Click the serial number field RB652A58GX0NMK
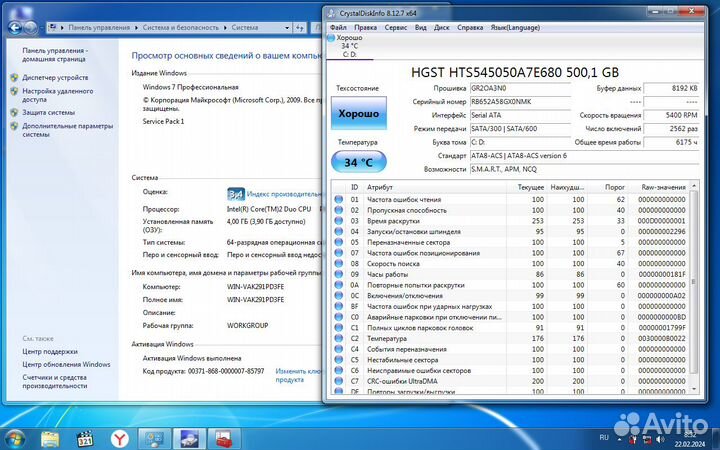This screenshot has width=720, height=450. (520, 101)
